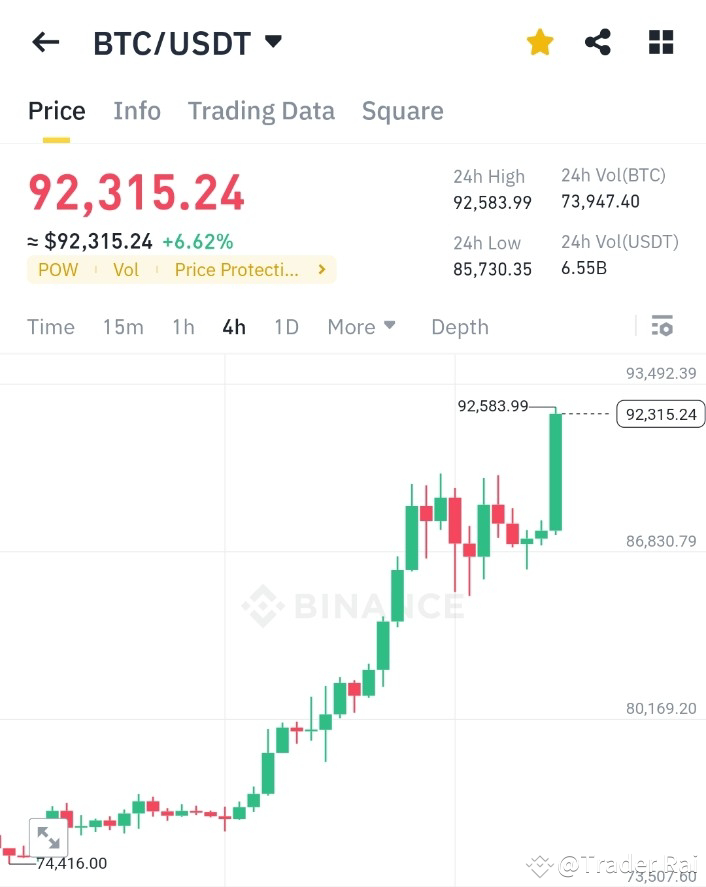Open the Info tab
This screenshot has height=887, width=706.
point(137,110)
